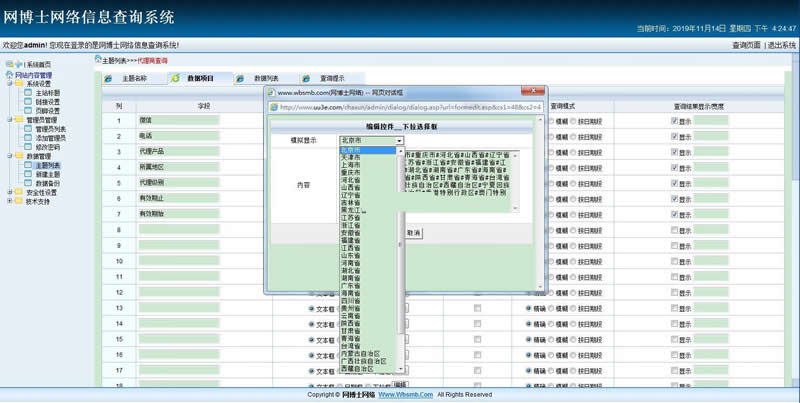This screenshot has width=800, height=403.
Task: Click the 技术支持 folder icon
Action: (19, 202)
